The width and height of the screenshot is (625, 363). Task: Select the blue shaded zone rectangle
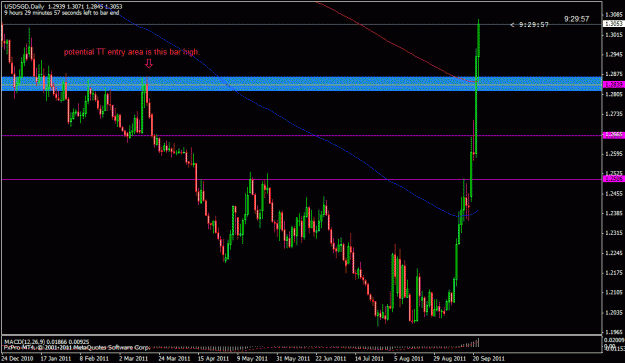tap(302, 84)
